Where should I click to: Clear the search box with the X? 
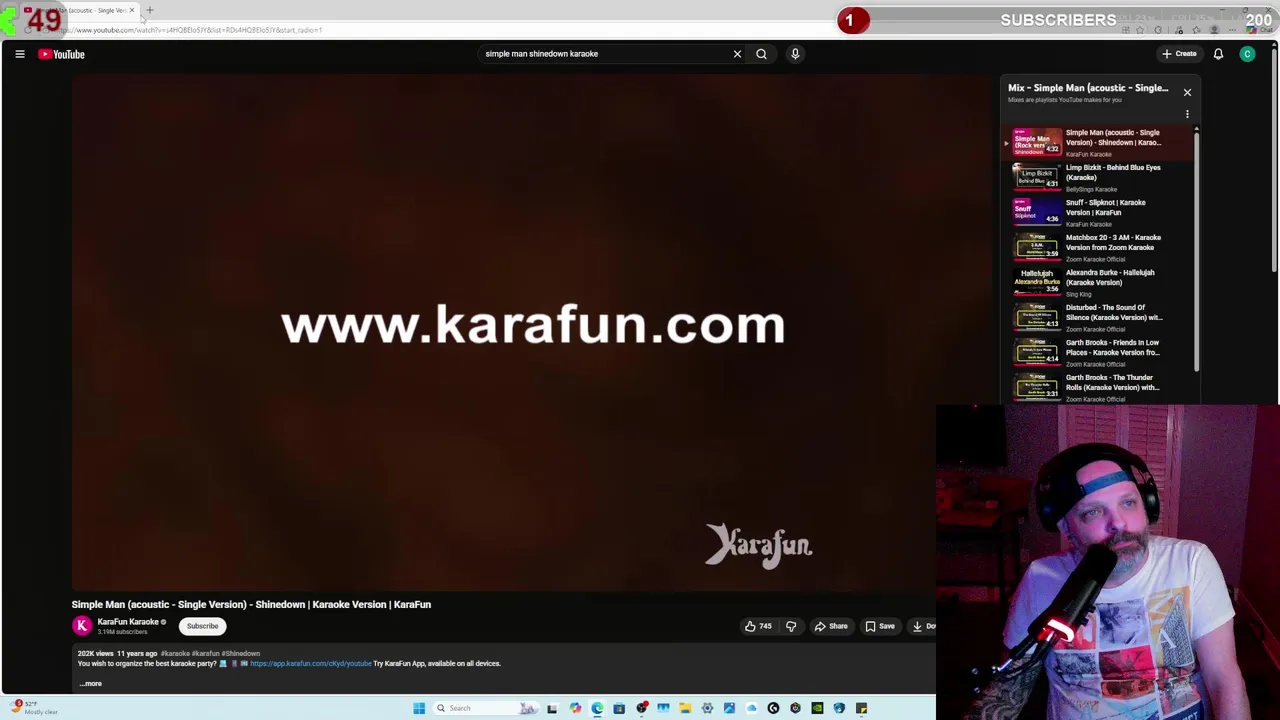pos(737,54)
